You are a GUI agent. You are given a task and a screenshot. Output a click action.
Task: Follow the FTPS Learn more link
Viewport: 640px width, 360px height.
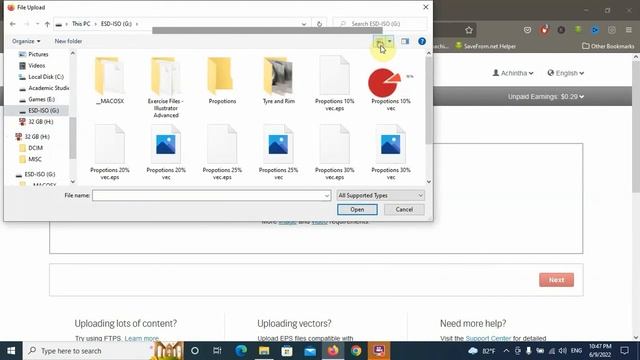142,338
